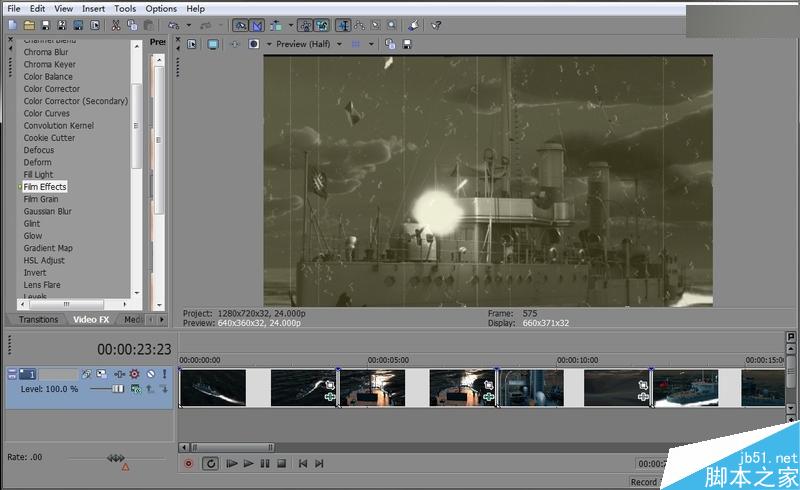Viewport: 800px width, 490px height.
Task: Copy preview snapshot to clipboard
Action: 390,44
